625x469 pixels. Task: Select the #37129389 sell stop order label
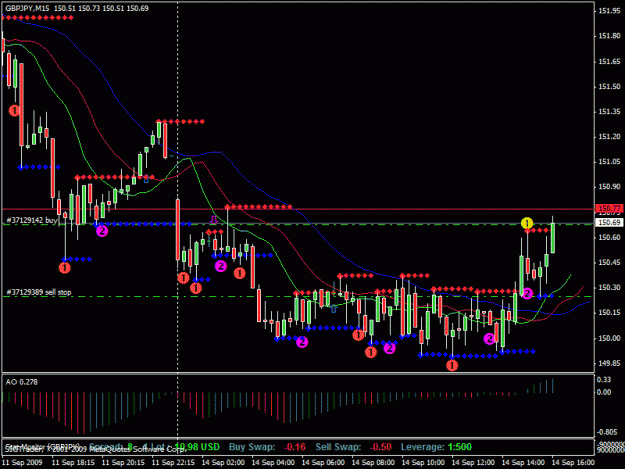(39, 292)
